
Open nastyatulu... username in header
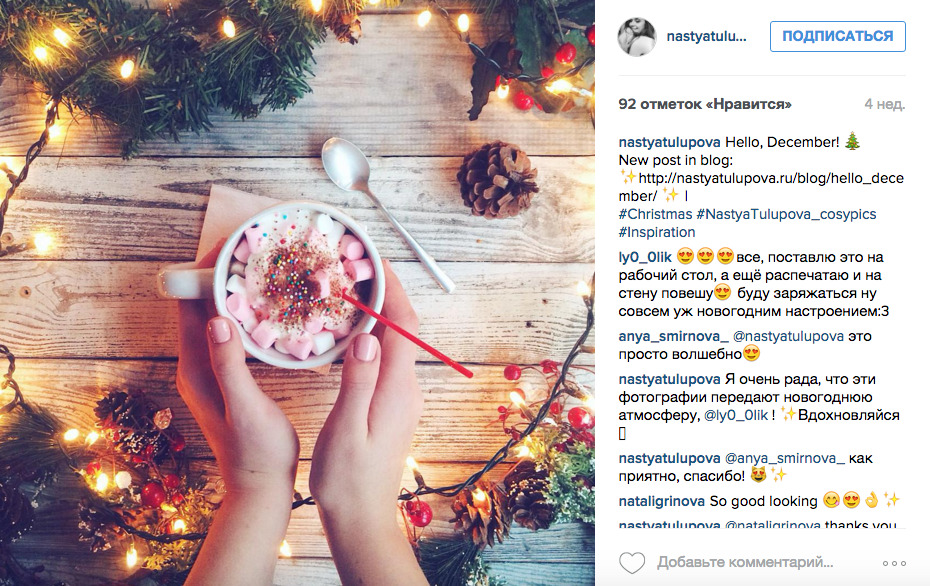706,36
